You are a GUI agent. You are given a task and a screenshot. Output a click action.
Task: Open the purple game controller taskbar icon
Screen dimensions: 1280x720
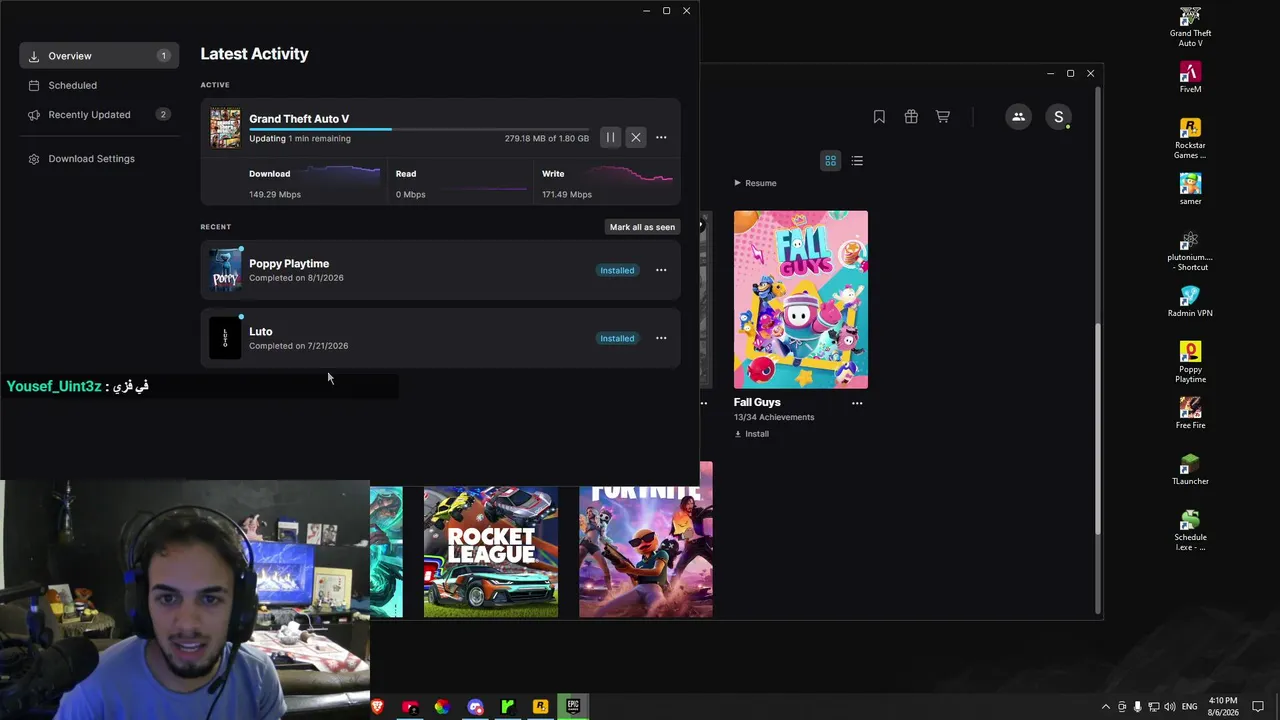pyautogui.click(x=475, y=707)
